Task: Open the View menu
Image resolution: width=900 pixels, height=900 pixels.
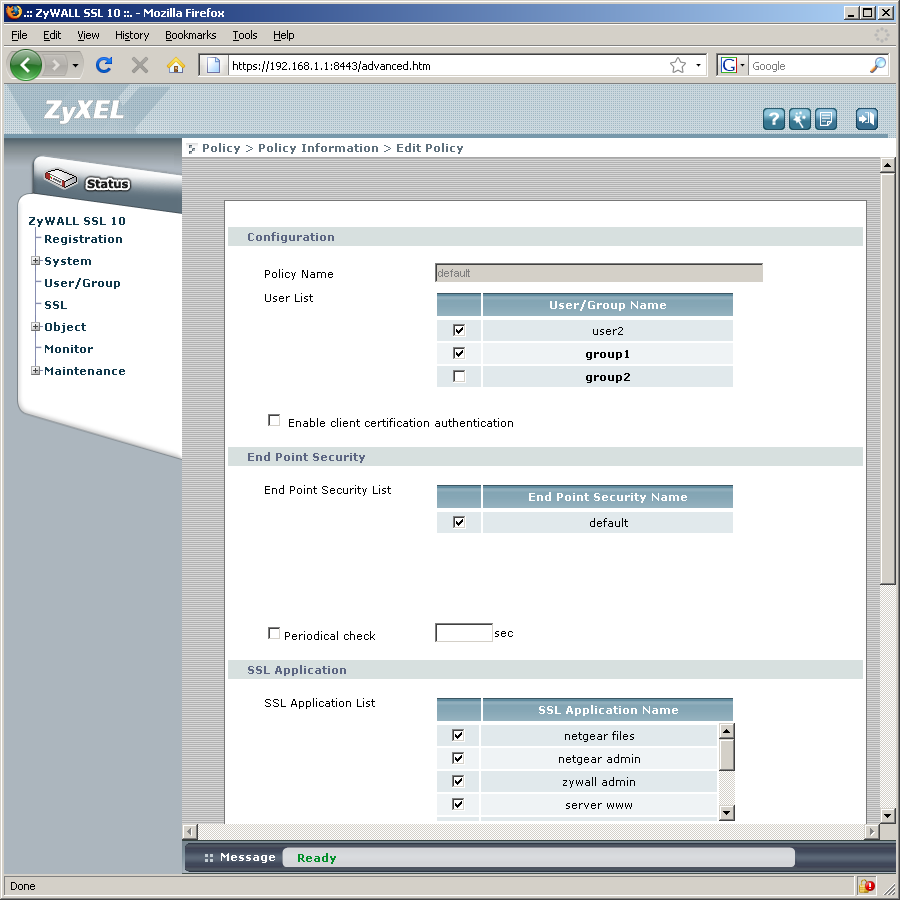Action: (88, 35)
